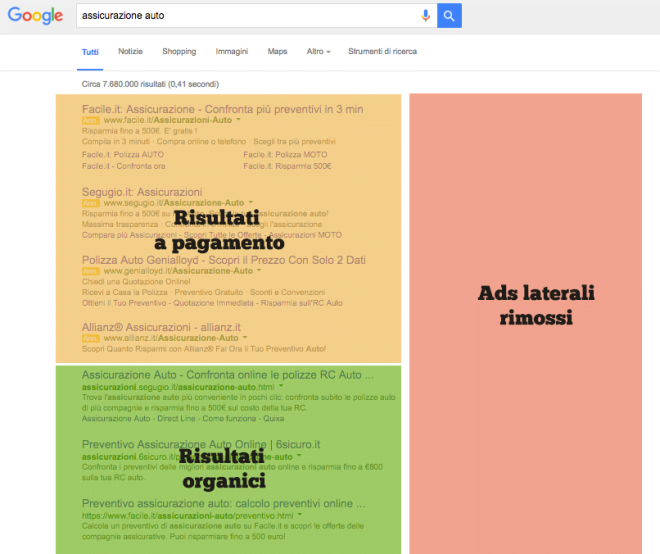Click Risparmia sull'RC Auto link

(x=301, y=303)
